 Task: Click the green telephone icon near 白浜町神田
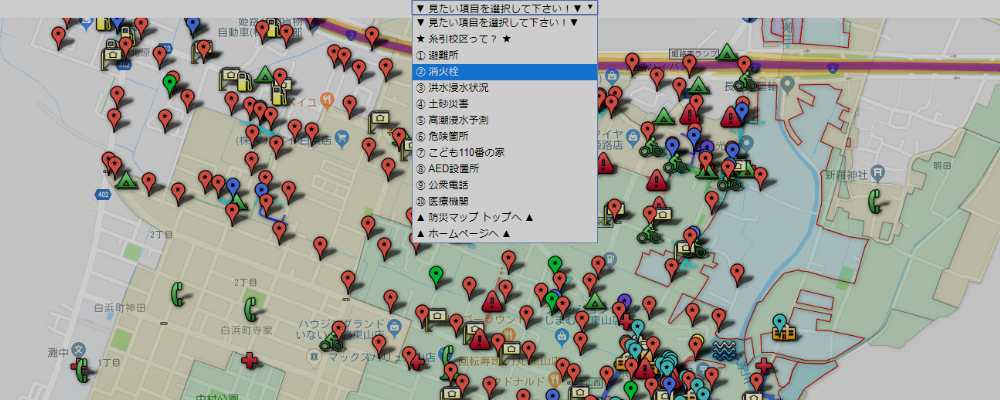pyautogui.click(x=177, y=293)
